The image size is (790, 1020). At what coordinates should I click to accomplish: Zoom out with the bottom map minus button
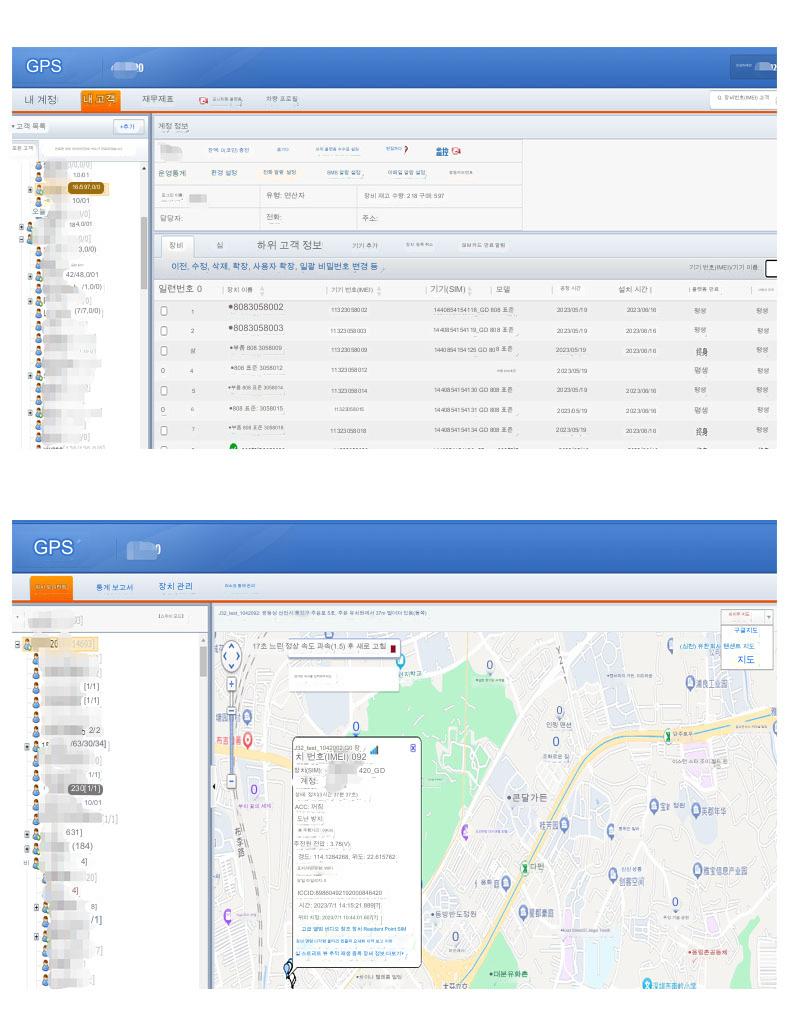point(232,781)
